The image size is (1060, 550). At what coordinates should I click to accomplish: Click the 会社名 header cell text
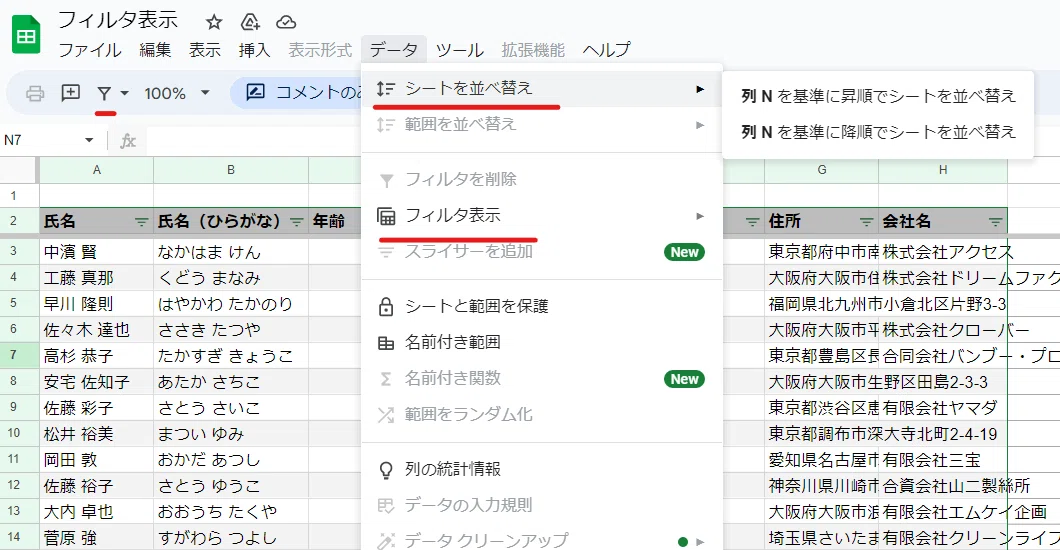tap(907, 222)
